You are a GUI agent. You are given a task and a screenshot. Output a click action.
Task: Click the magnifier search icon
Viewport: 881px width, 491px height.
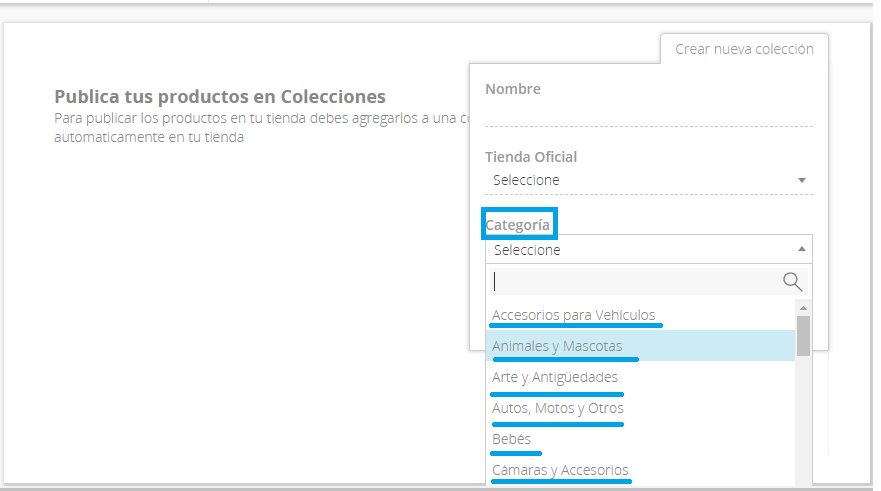tap(792, 281)
